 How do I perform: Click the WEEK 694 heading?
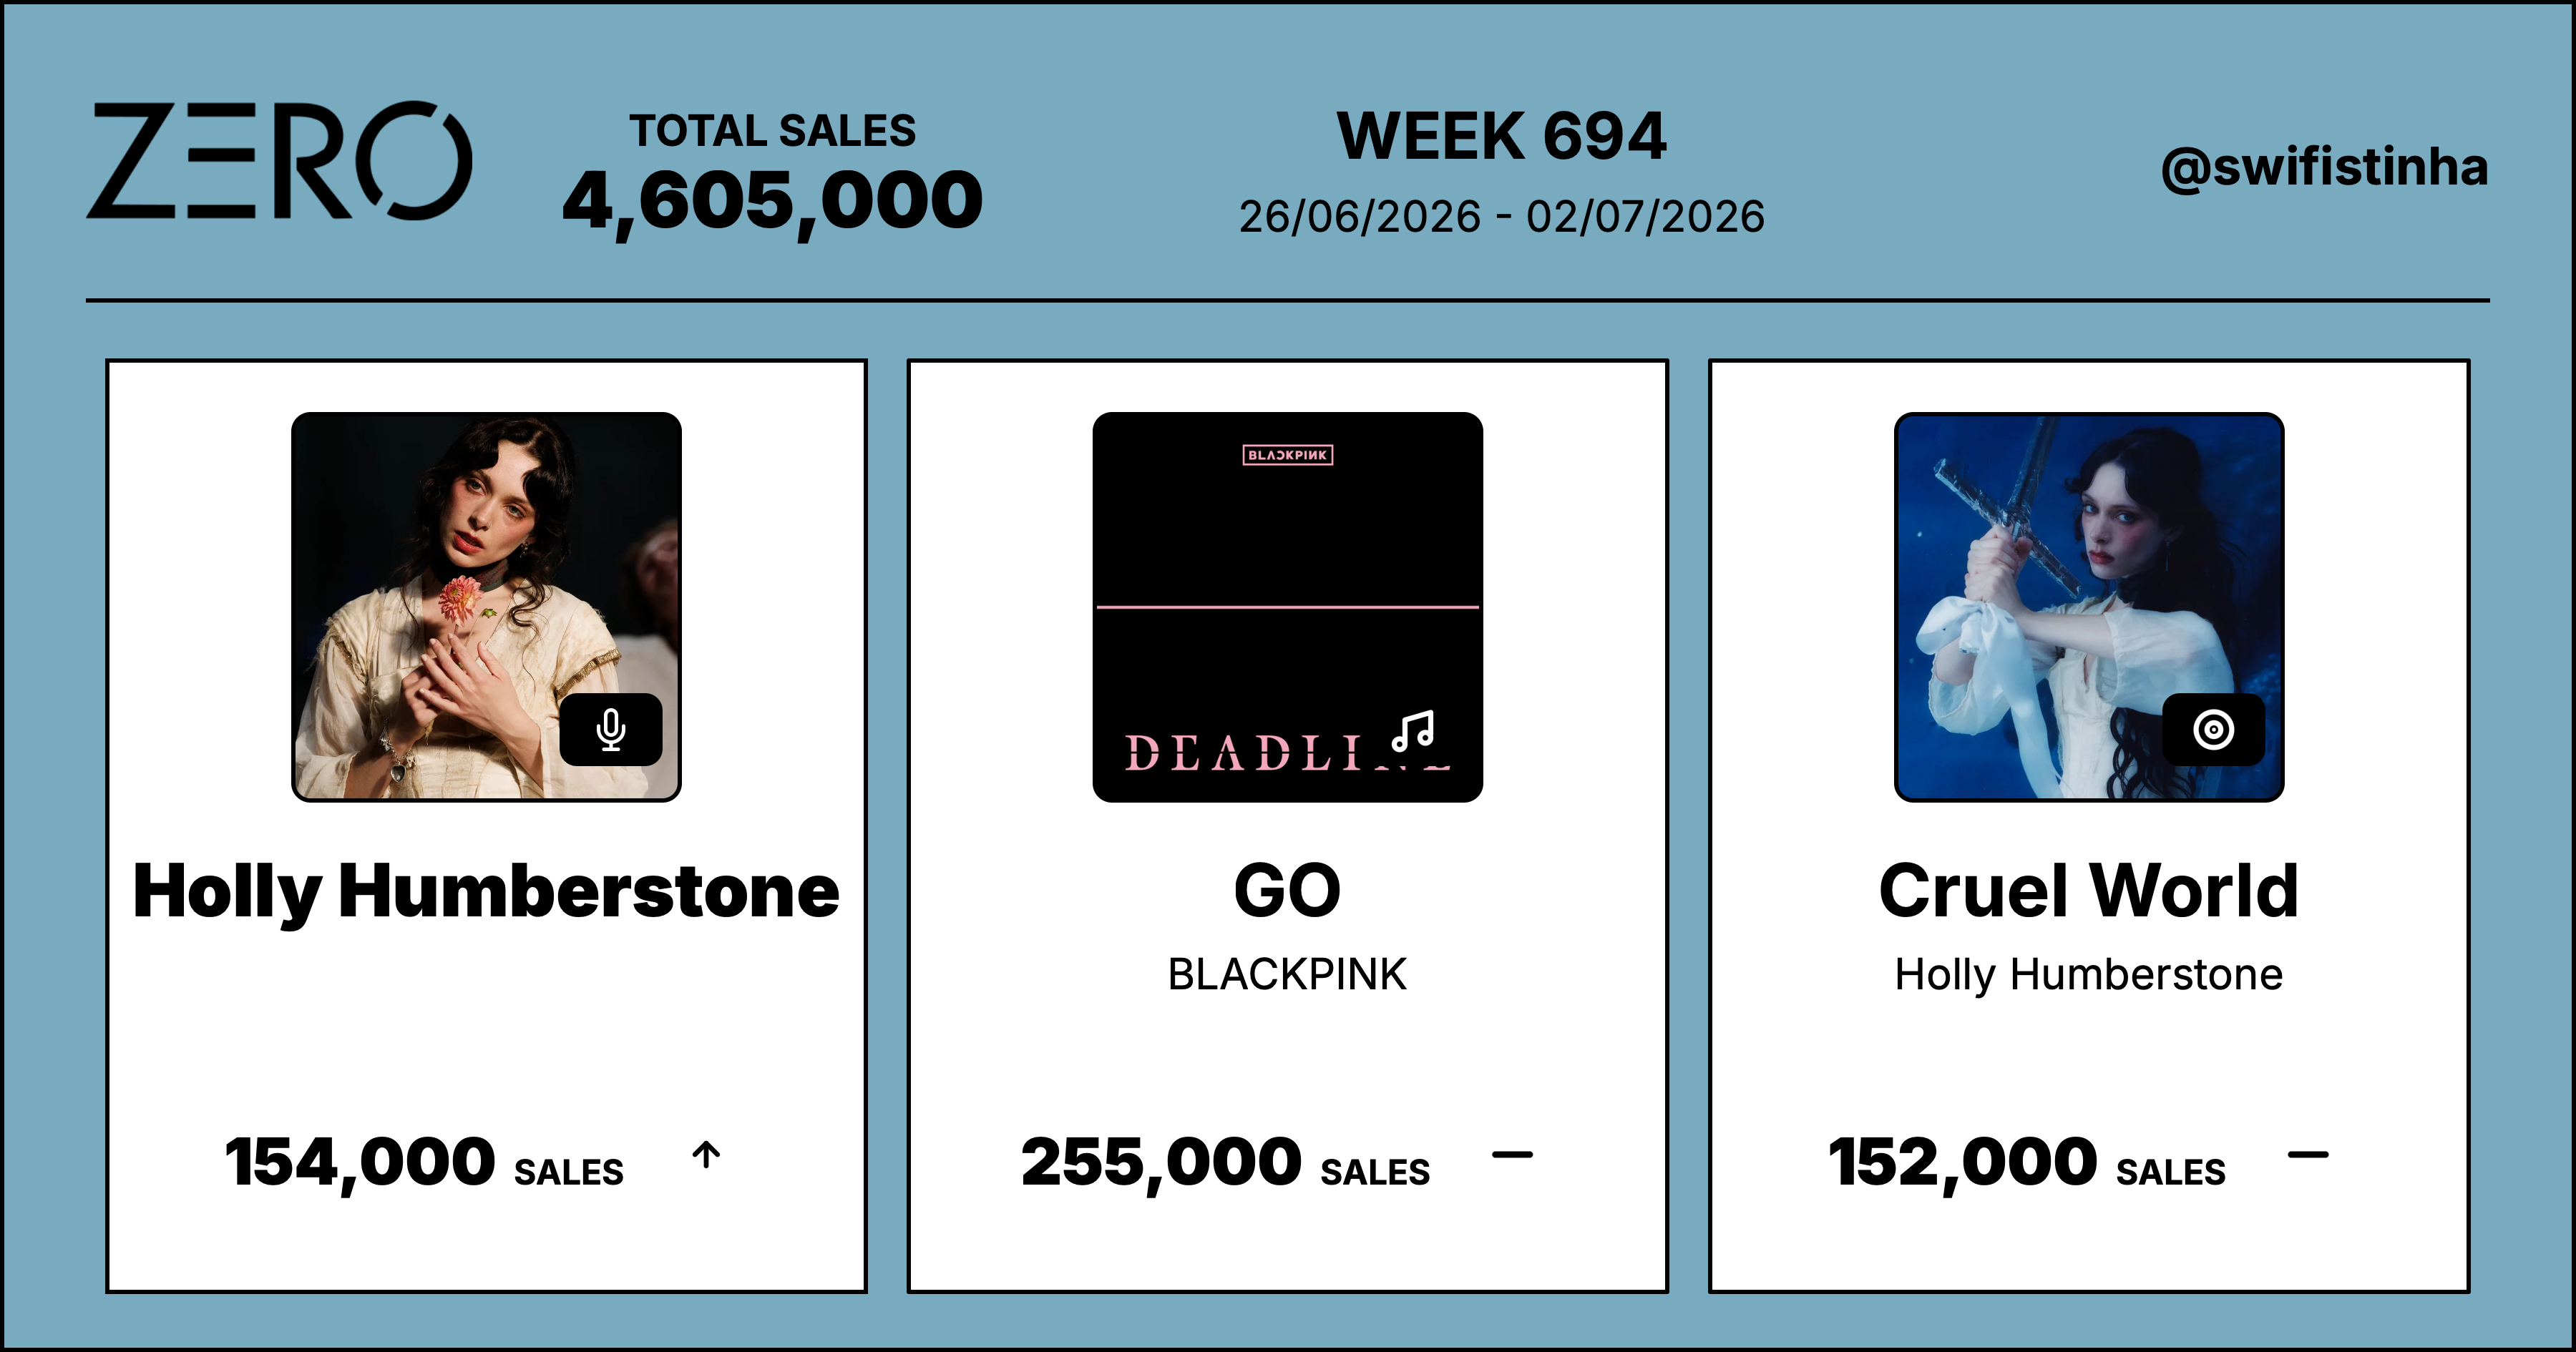click(1502, 136)
